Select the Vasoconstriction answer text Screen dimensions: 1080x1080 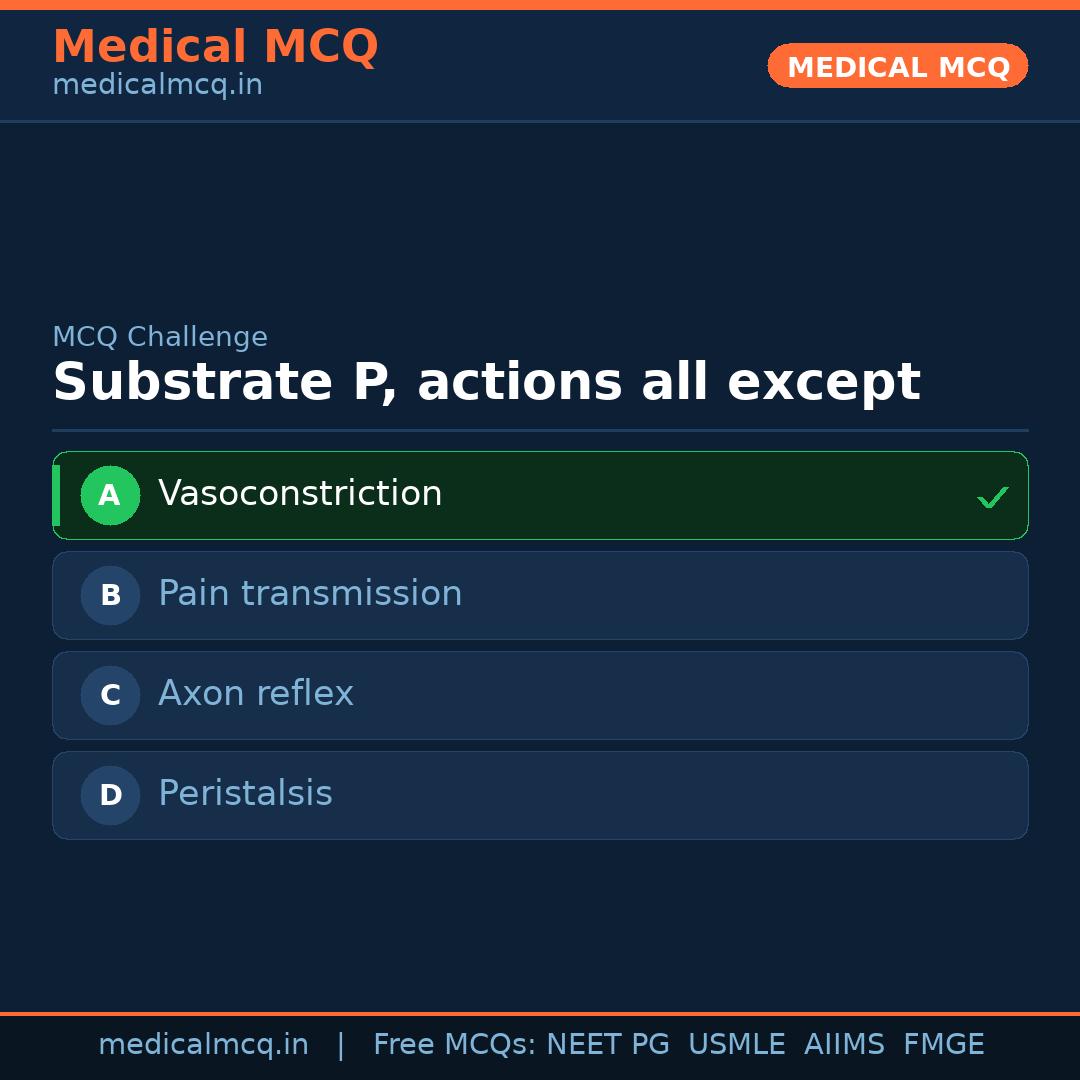[300, 494]
